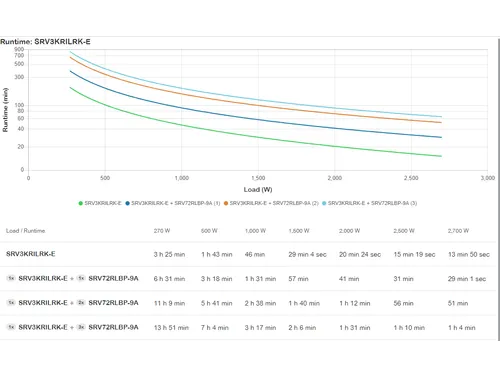
Task: Click the 500 W column header
Action: (209, 231)
